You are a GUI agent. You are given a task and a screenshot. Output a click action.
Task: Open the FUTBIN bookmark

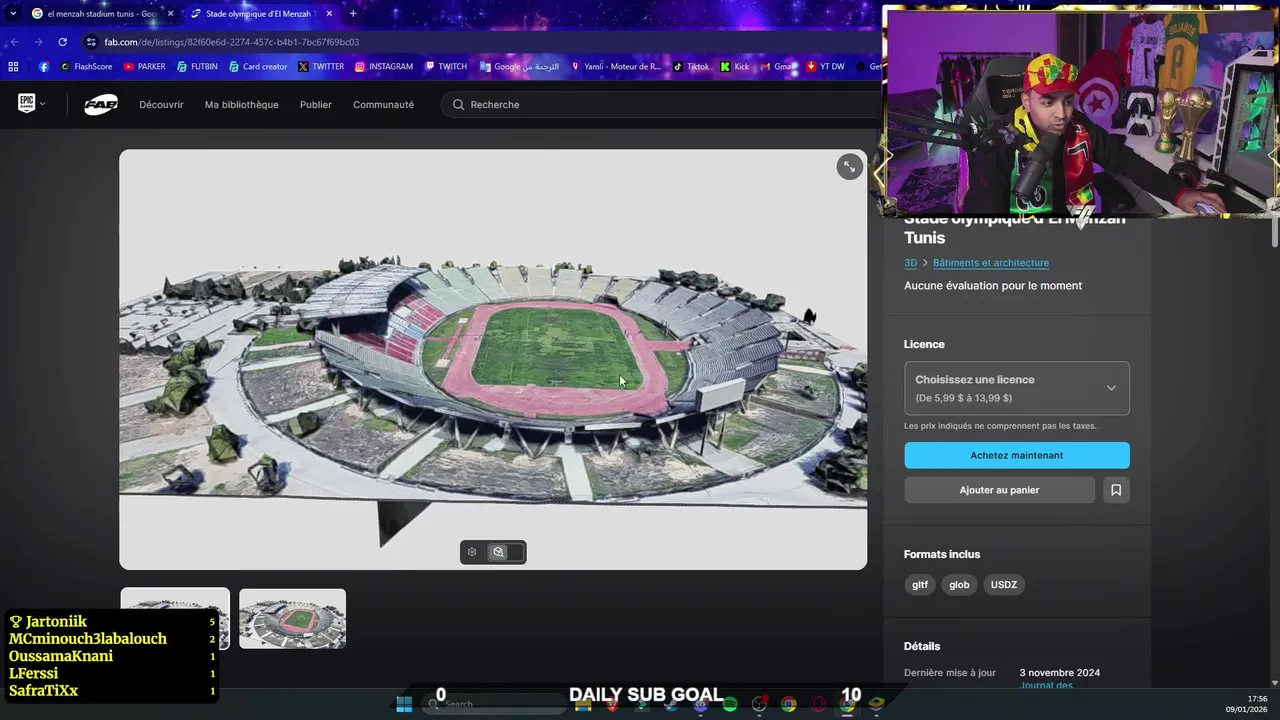197,67
